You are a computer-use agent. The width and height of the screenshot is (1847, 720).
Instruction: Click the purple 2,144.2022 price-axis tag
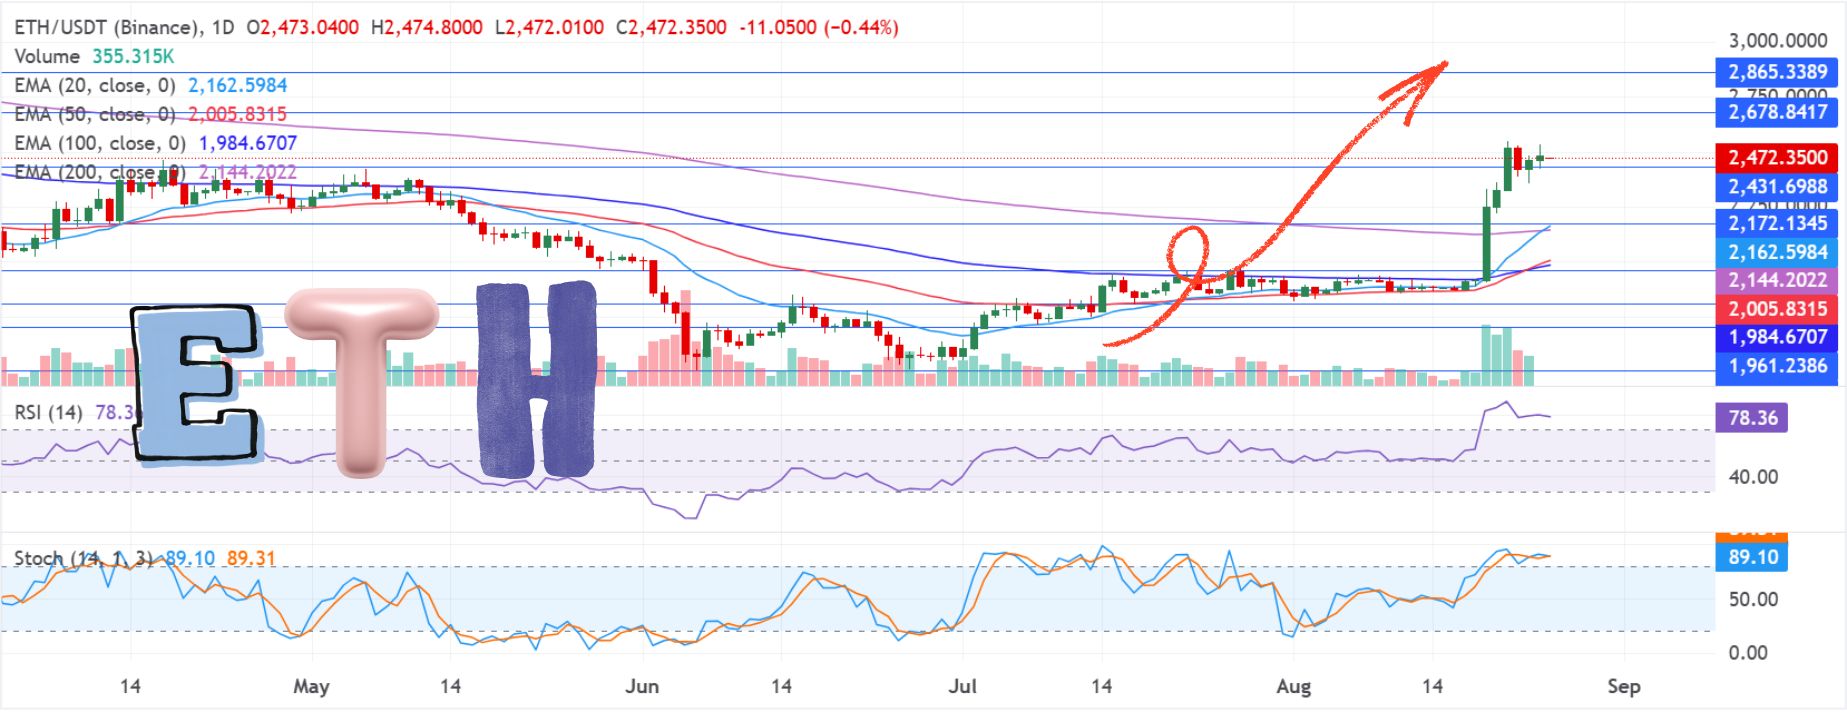(1777, 280)
